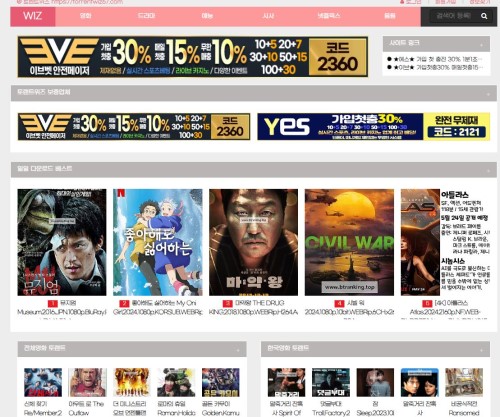Open the ★예스★ sidebar link
This screenshot has width=500, height=417.
click(435, 59)
